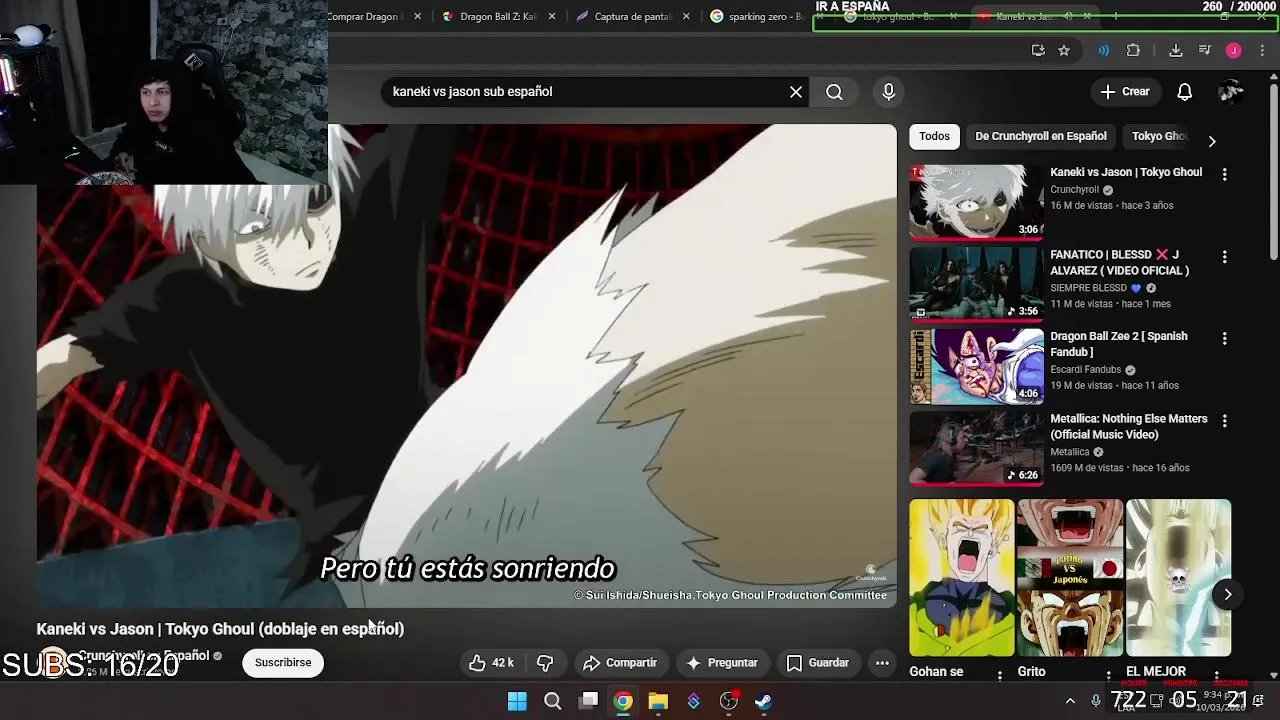Click the blue sound-waves extension icon
This screenshot has width=1280, height=720.
point(1104,50)
